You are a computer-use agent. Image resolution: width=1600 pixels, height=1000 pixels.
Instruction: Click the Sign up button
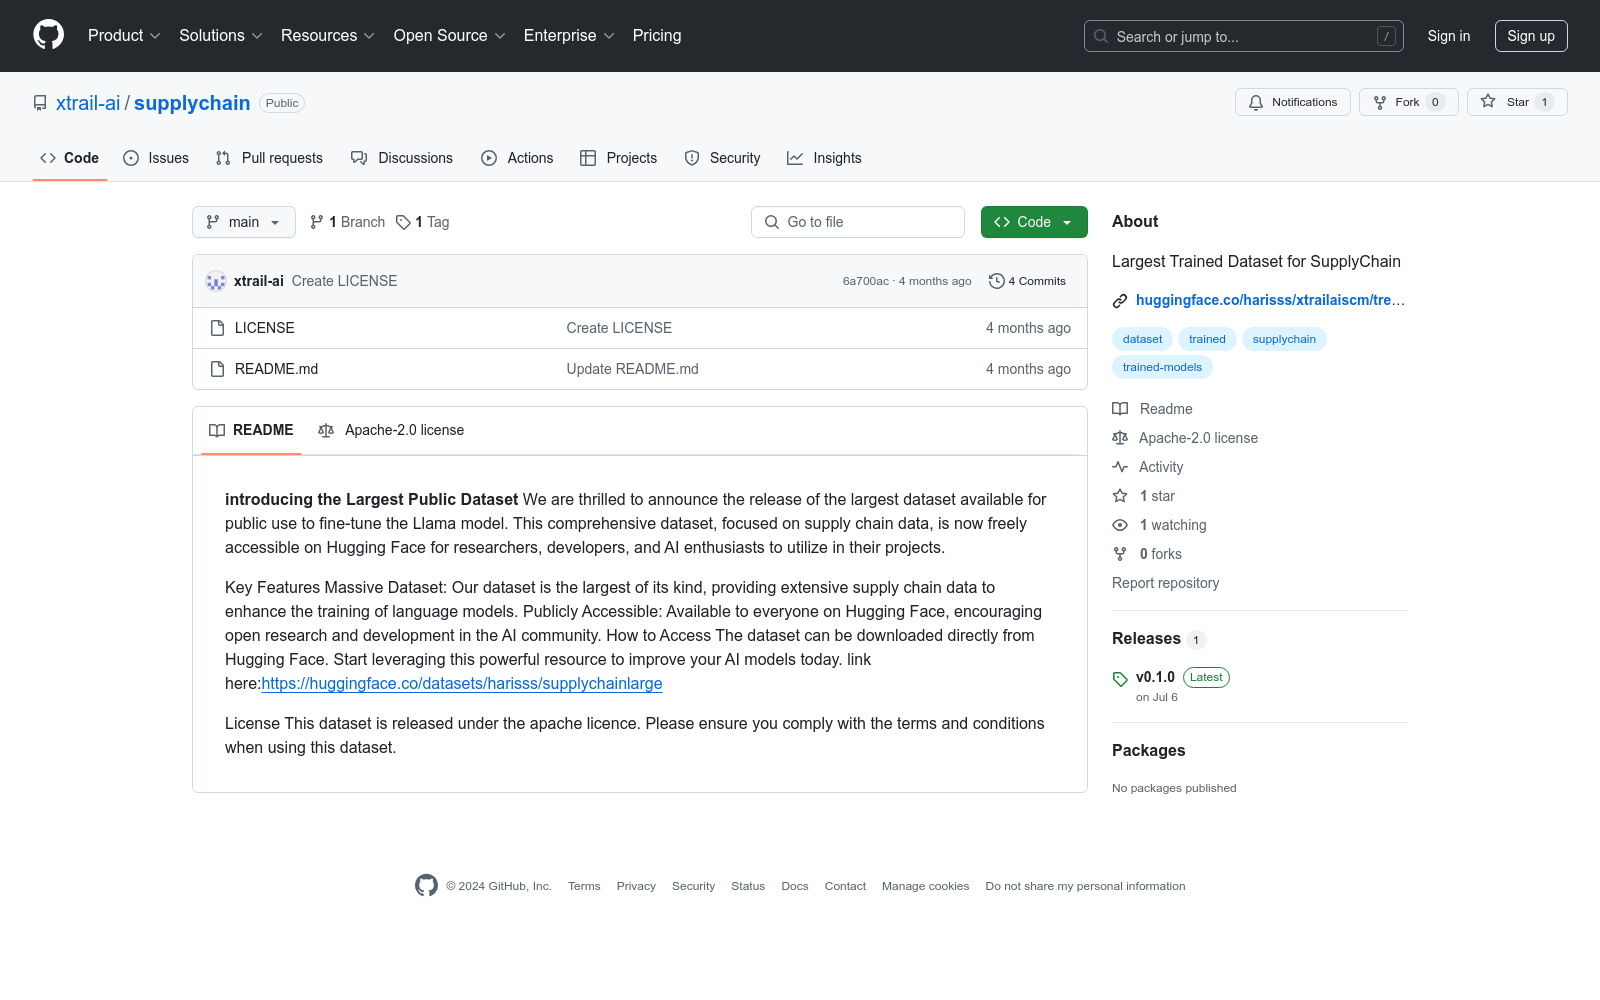pyautogui.click(x=1531, y=36)
